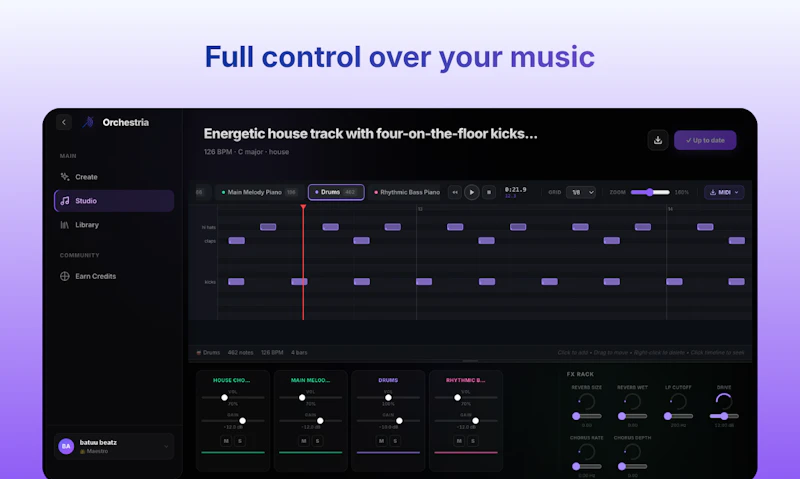Select the first kicks note
The height and width of the screenshot is (479, 800).
point(236,282)
